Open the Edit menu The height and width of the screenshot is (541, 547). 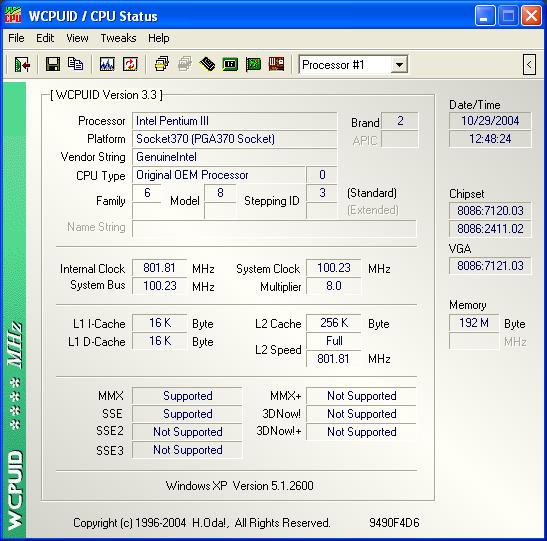[45, 38]
